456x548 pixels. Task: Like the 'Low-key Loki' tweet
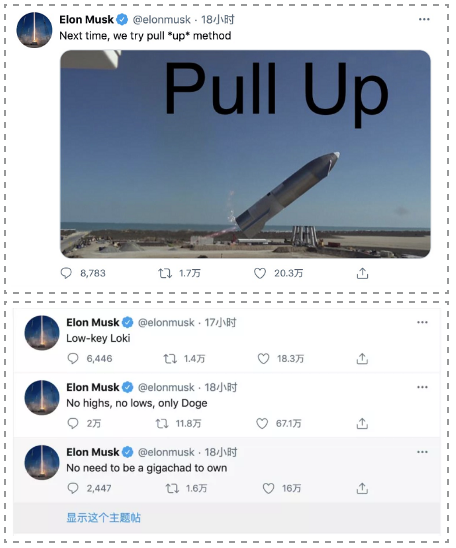[x=263, y=359]
